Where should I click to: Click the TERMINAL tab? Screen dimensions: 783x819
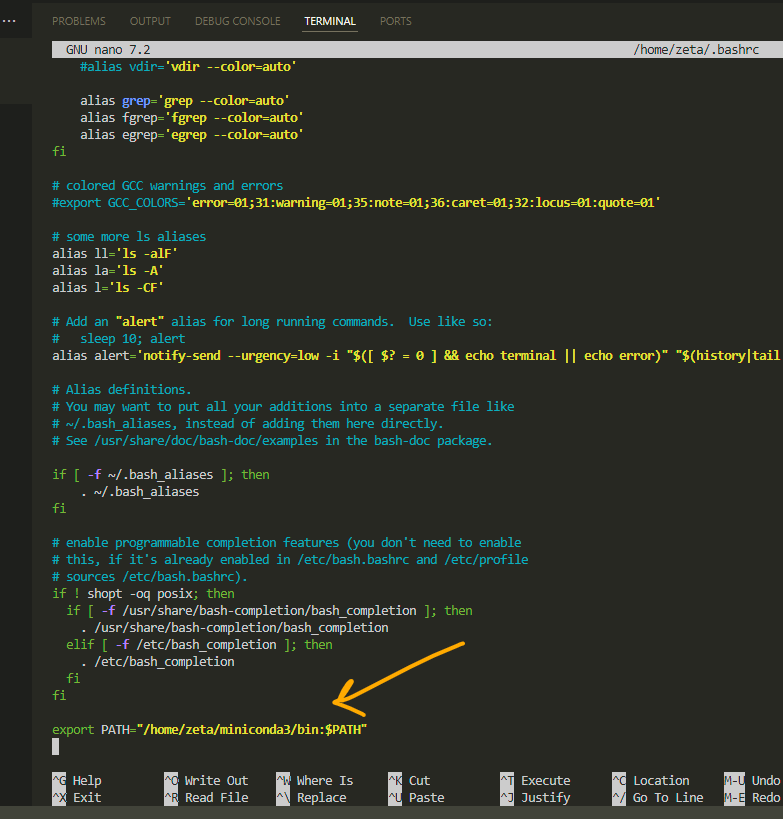tap(330, 21)
